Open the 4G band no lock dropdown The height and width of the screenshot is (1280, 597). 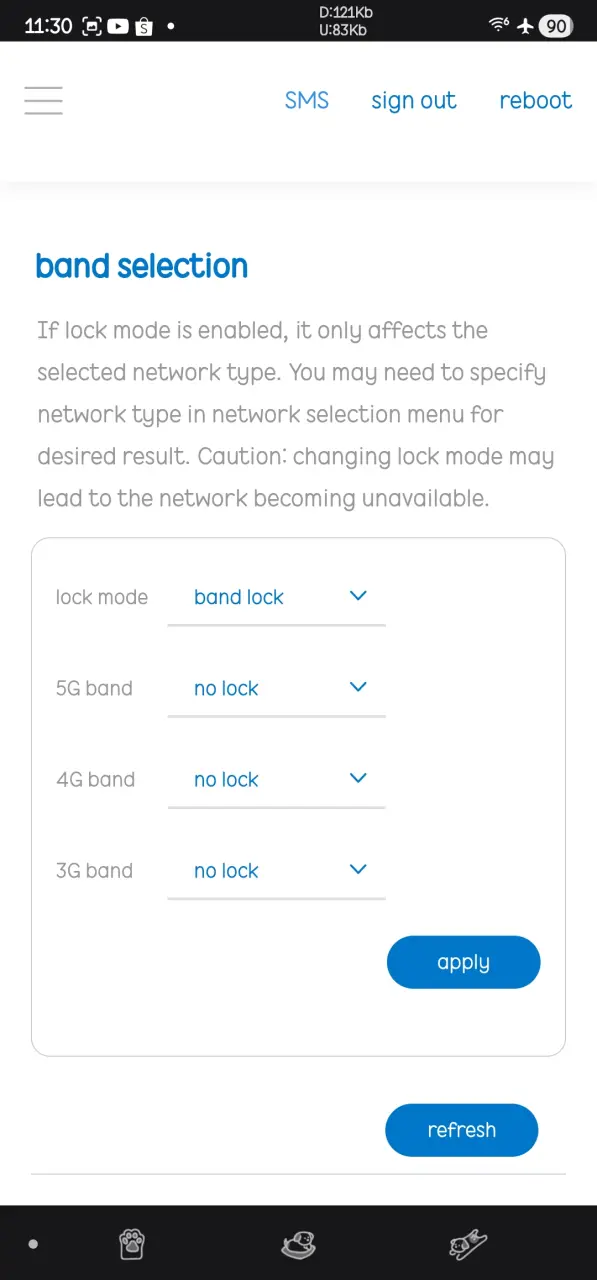276,779
